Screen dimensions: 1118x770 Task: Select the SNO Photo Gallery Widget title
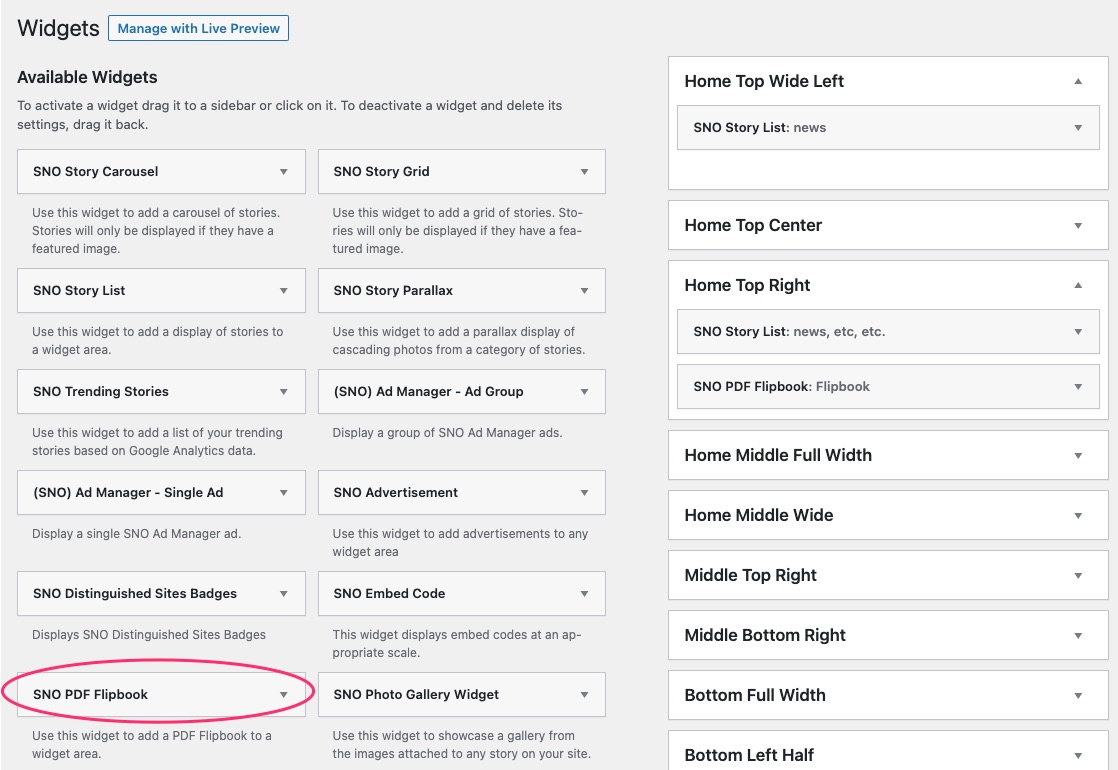(416, 695)
